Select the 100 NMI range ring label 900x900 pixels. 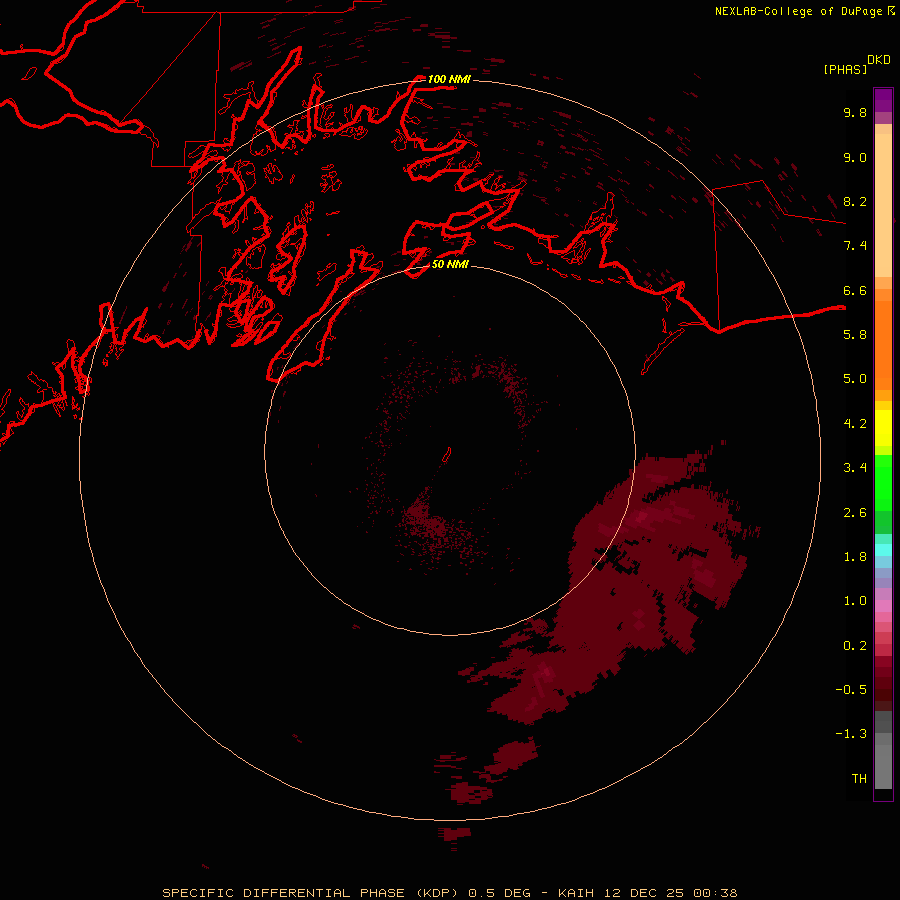click(449, 79)
